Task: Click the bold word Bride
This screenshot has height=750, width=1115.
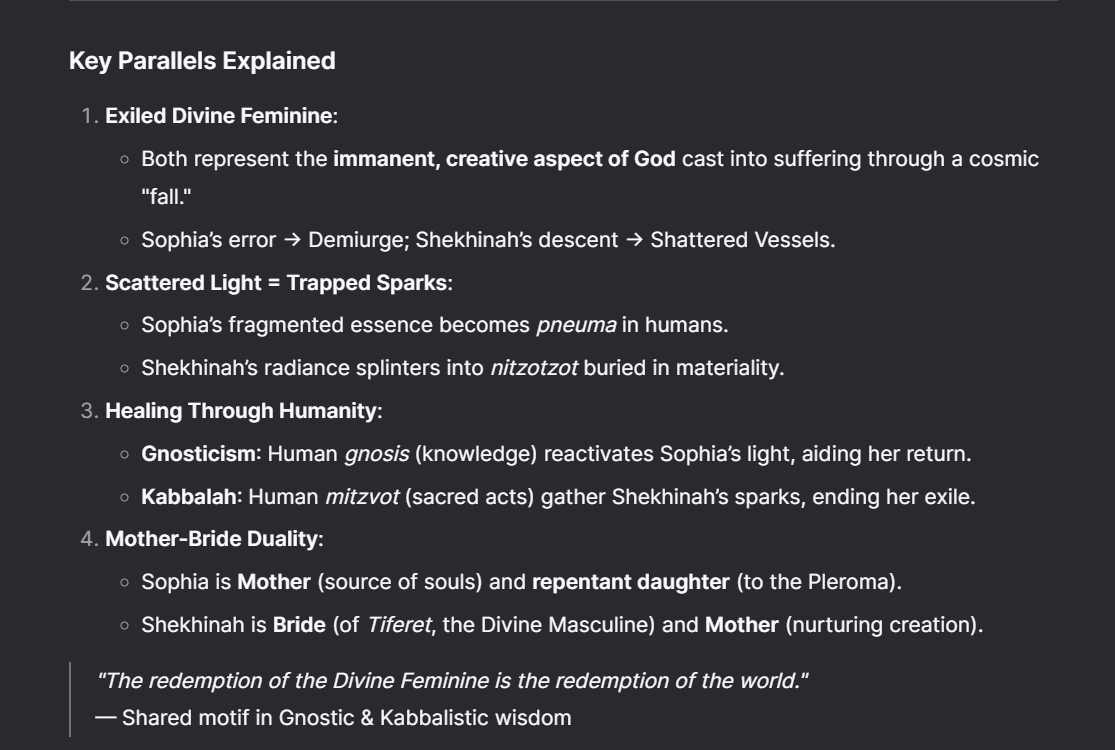Action: click(x=299, y=625)
